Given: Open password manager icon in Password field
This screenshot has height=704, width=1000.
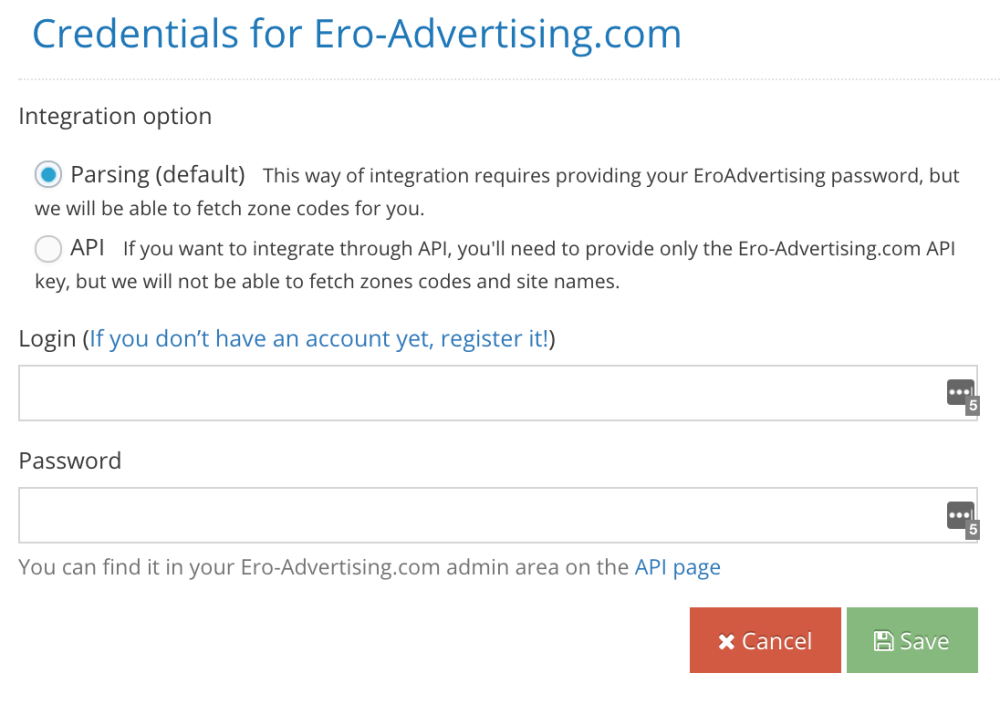Looking at the screenshot, I should click(961, 516).
